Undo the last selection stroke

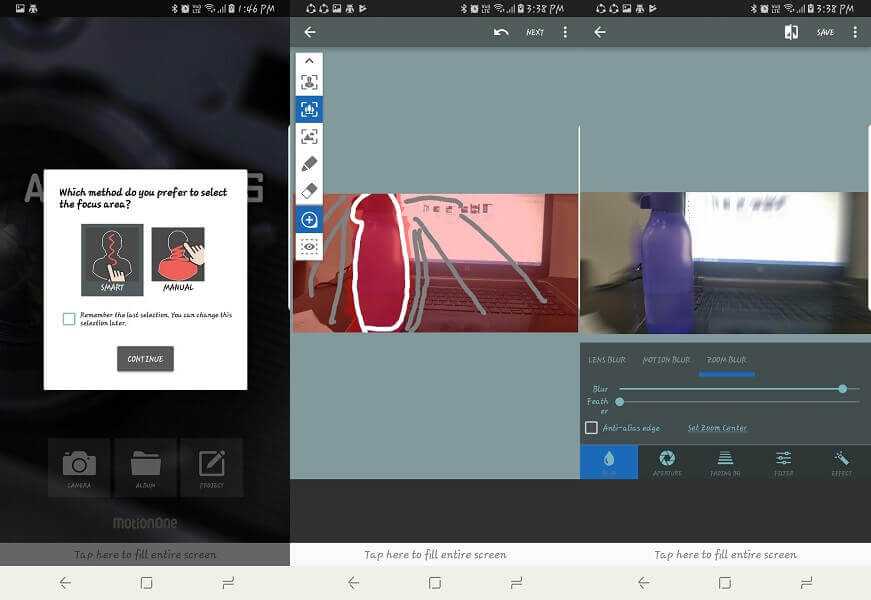point(501,32)
